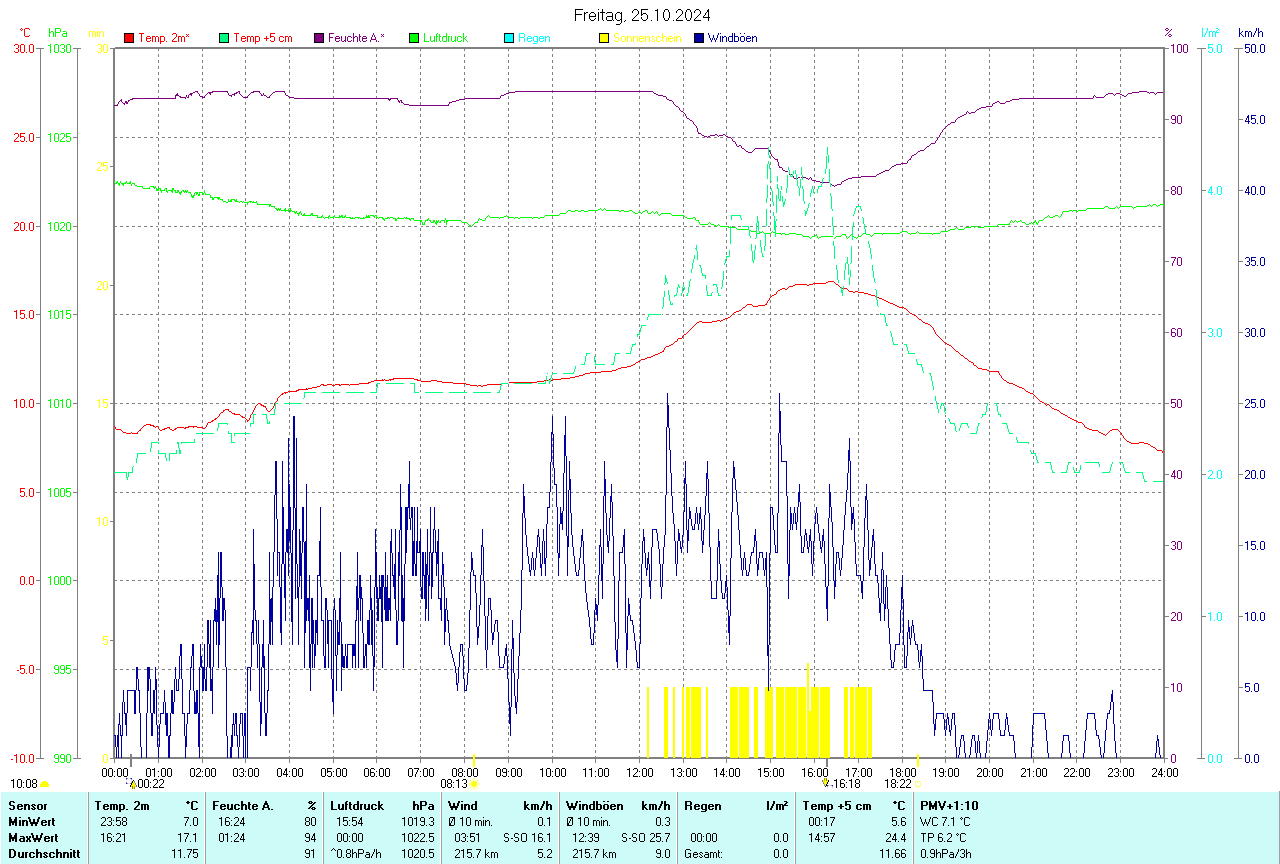Click the sunset marker icon at 18:22
The image size is (1280, 864).
point(918,784)
